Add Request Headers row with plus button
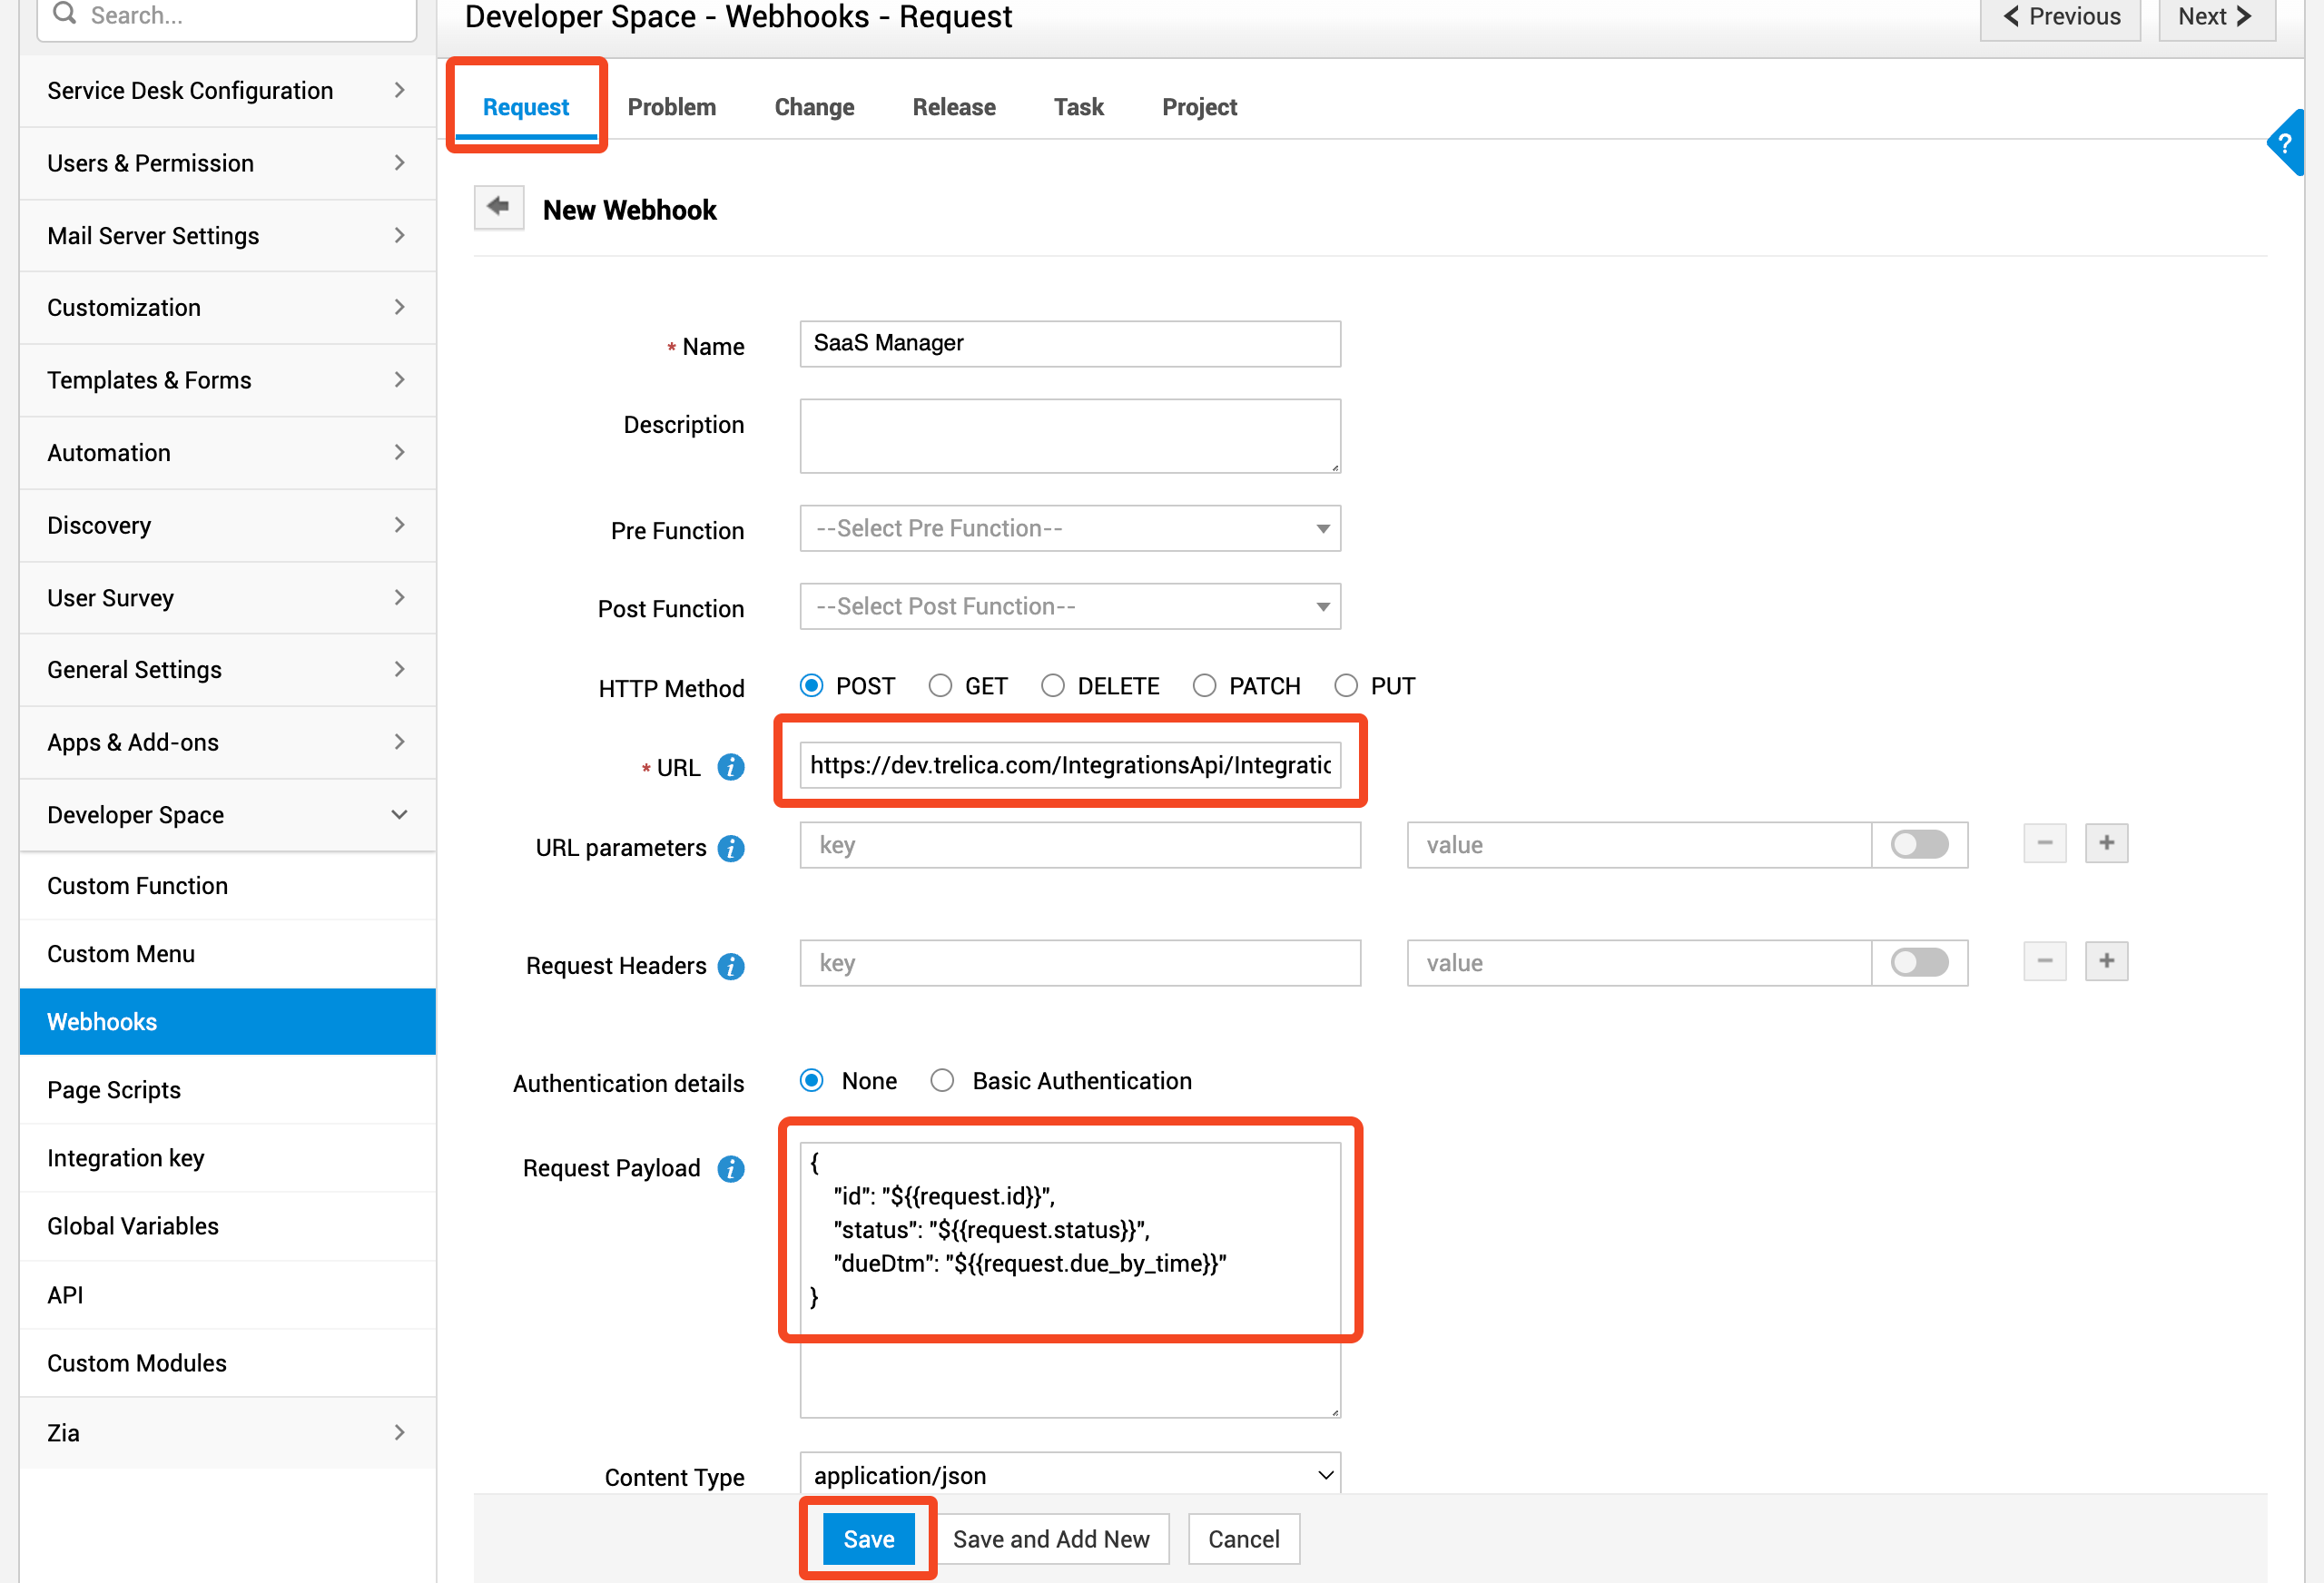This screenshot has height=1583, width=2324. [x=2106, y=962]
